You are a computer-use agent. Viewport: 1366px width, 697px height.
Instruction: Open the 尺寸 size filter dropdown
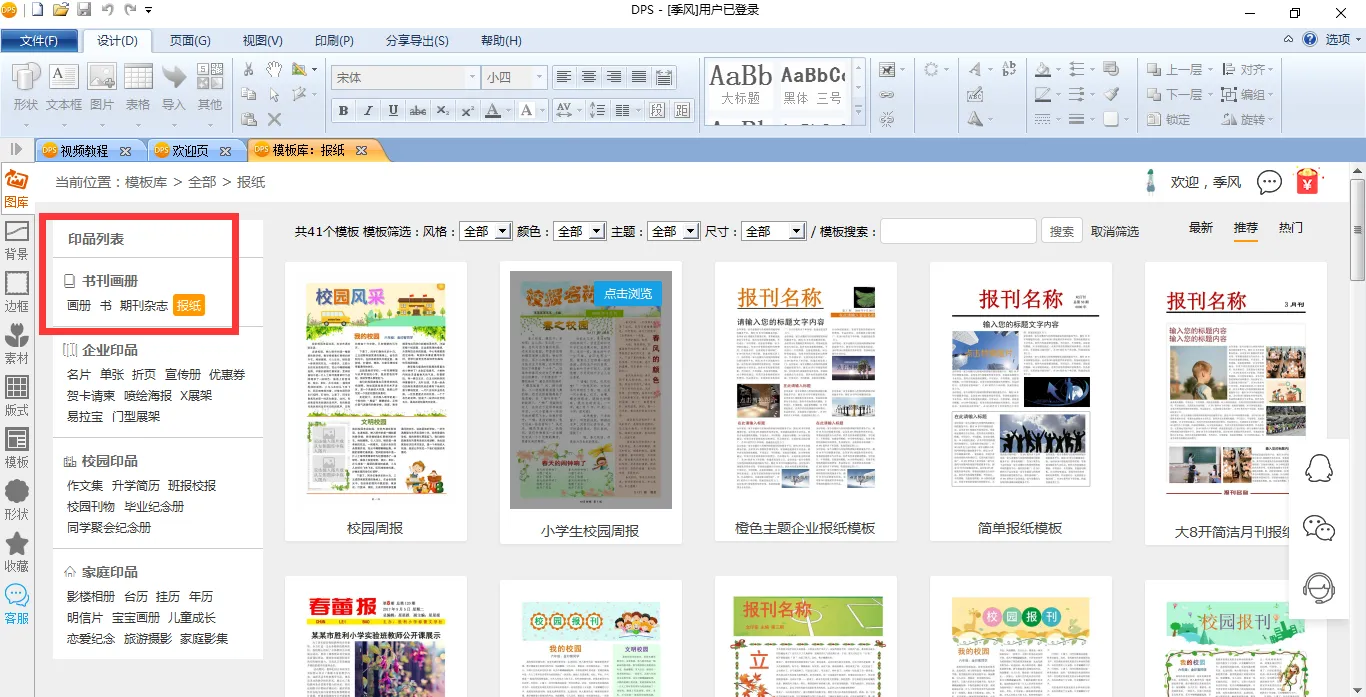[773, 231]
